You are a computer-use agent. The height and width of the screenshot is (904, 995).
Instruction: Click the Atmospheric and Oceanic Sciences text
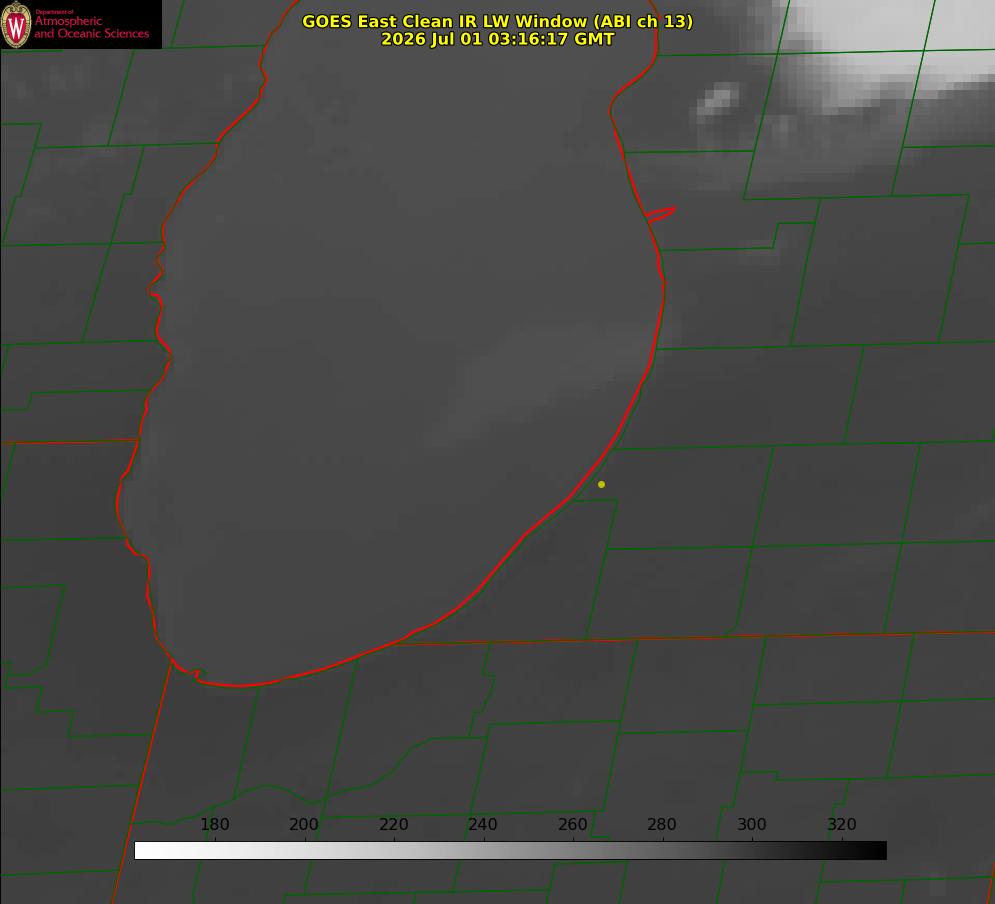(x=91, y=27)
